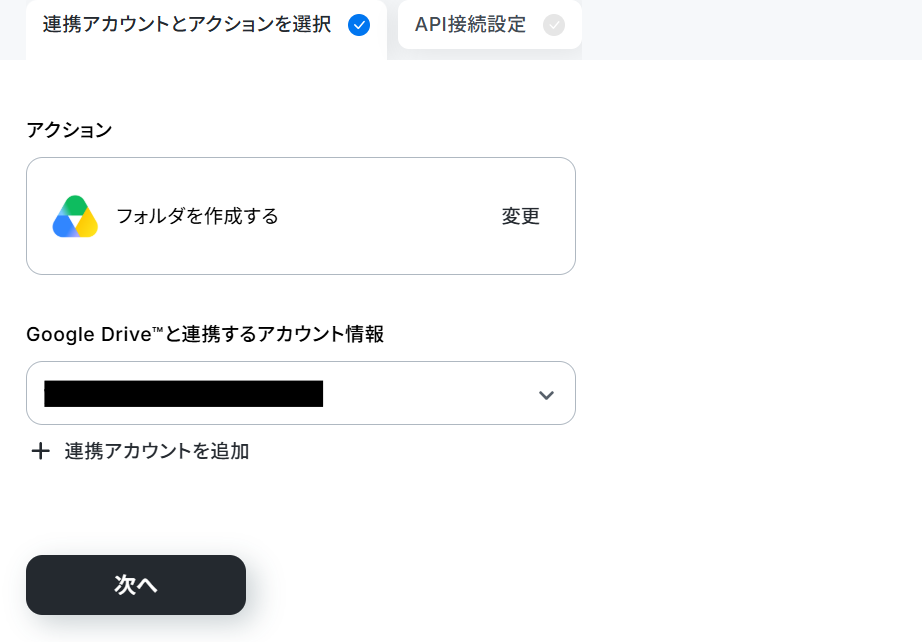Click the アクション section heading
The image size is (922, 642).
pyautogui.click(x=69, y=130)
